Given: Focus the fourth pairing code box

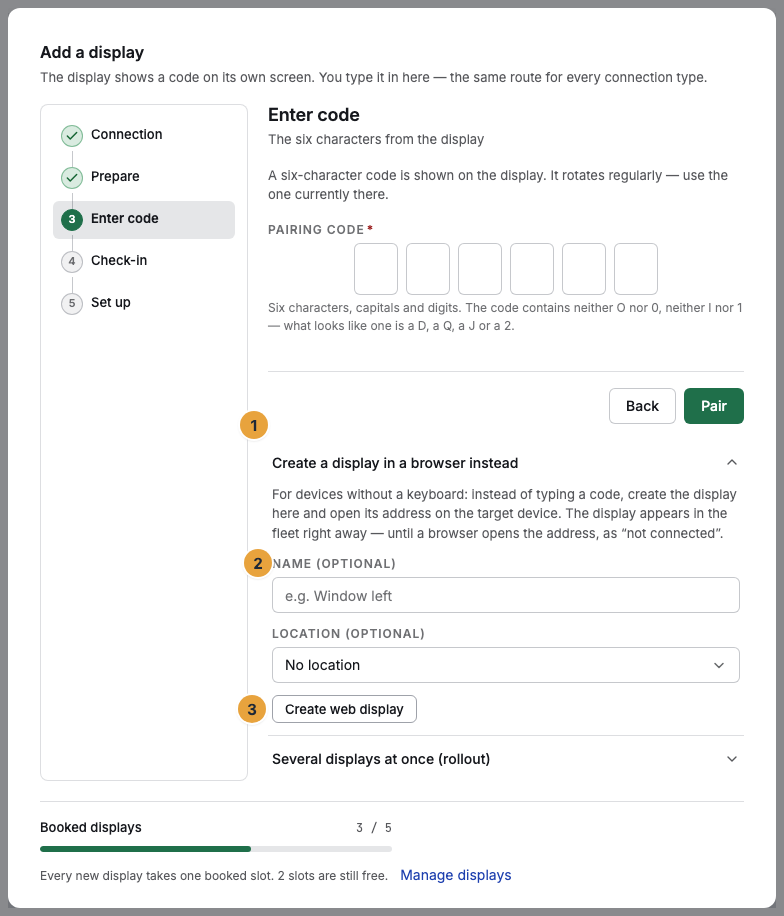Looking at the screenshot, I should [x=532, y=269].
